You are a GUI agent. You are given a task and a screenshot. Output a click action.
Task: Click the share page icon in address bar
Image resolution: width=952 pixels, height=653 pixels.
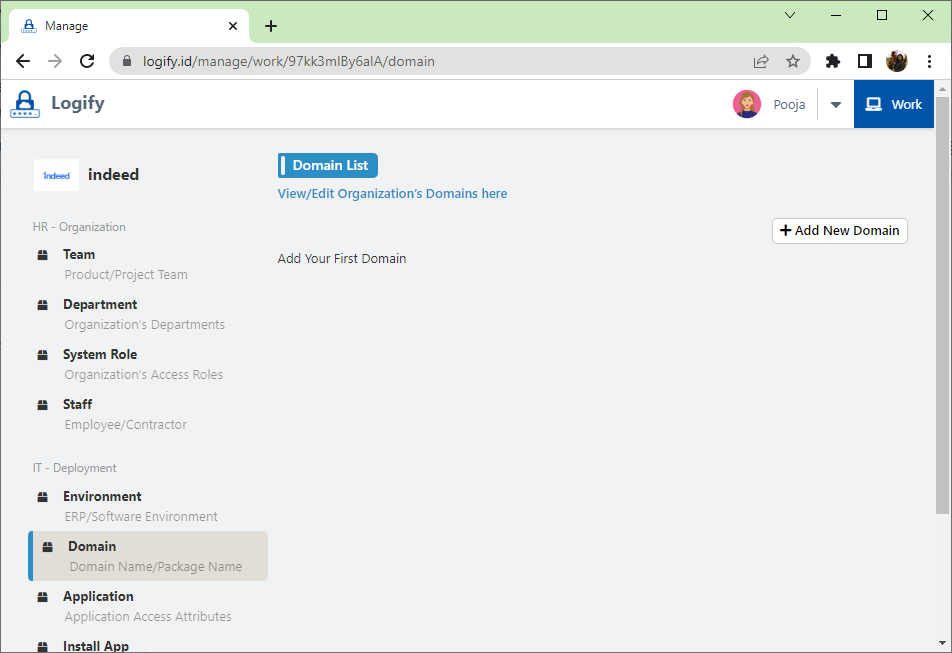pos(761,61)
